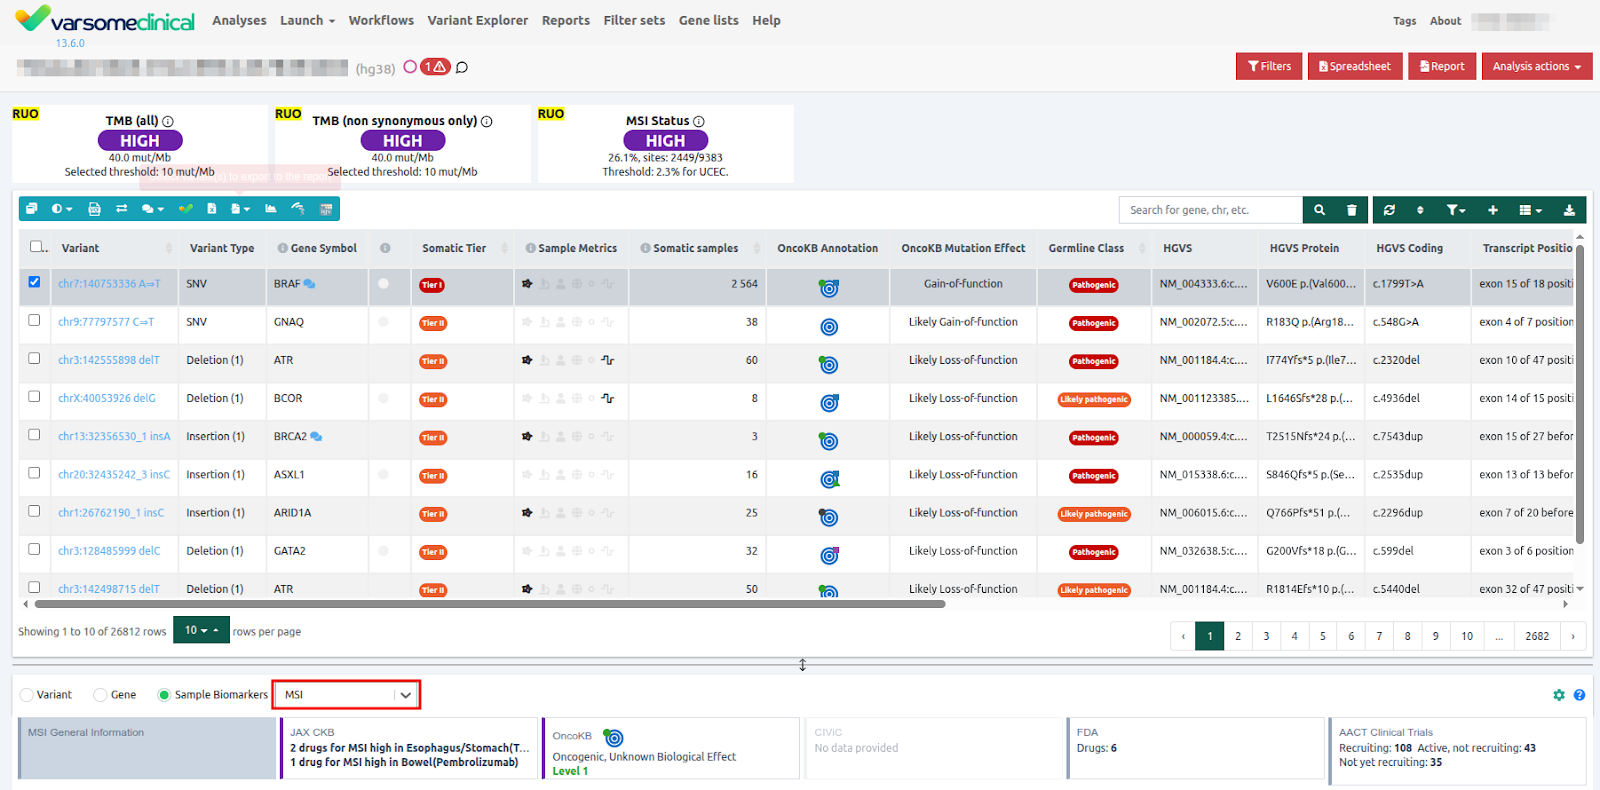
Task: Click the plus icon in table toolbar
Action: 1492,210
